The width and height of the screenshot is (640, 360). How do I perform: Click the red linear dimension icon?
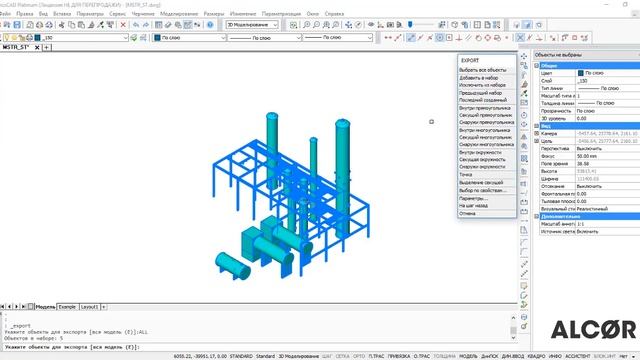388,38
